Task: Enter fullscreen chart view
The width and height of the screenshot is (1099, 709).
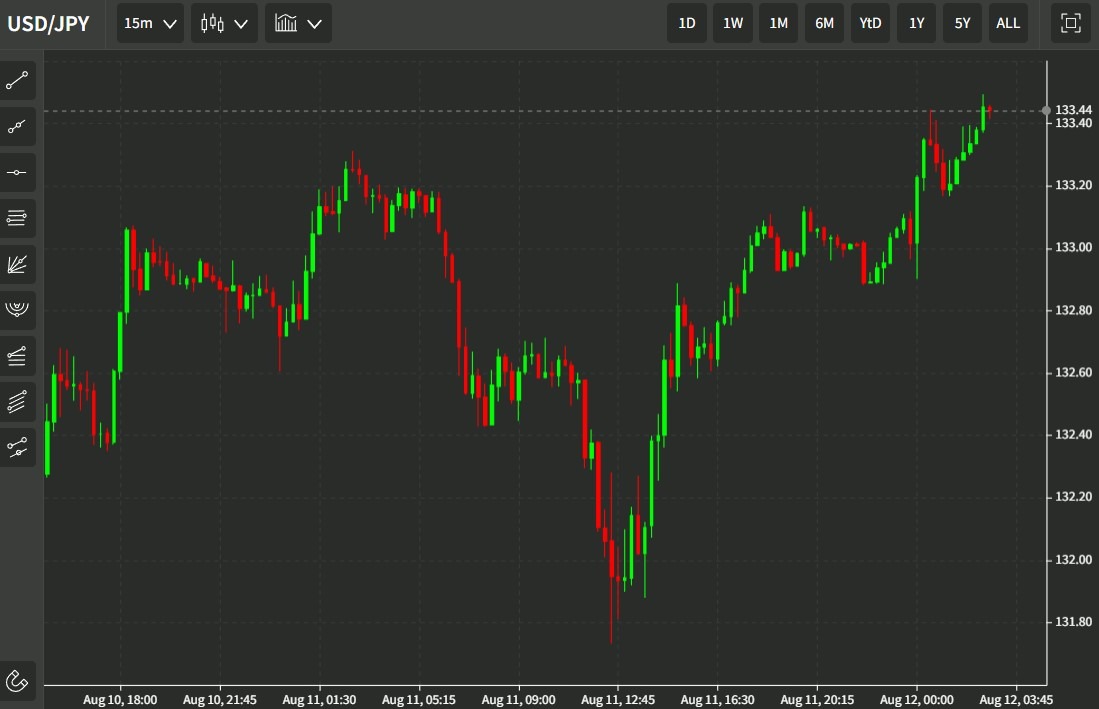Action: point(1070,23)
